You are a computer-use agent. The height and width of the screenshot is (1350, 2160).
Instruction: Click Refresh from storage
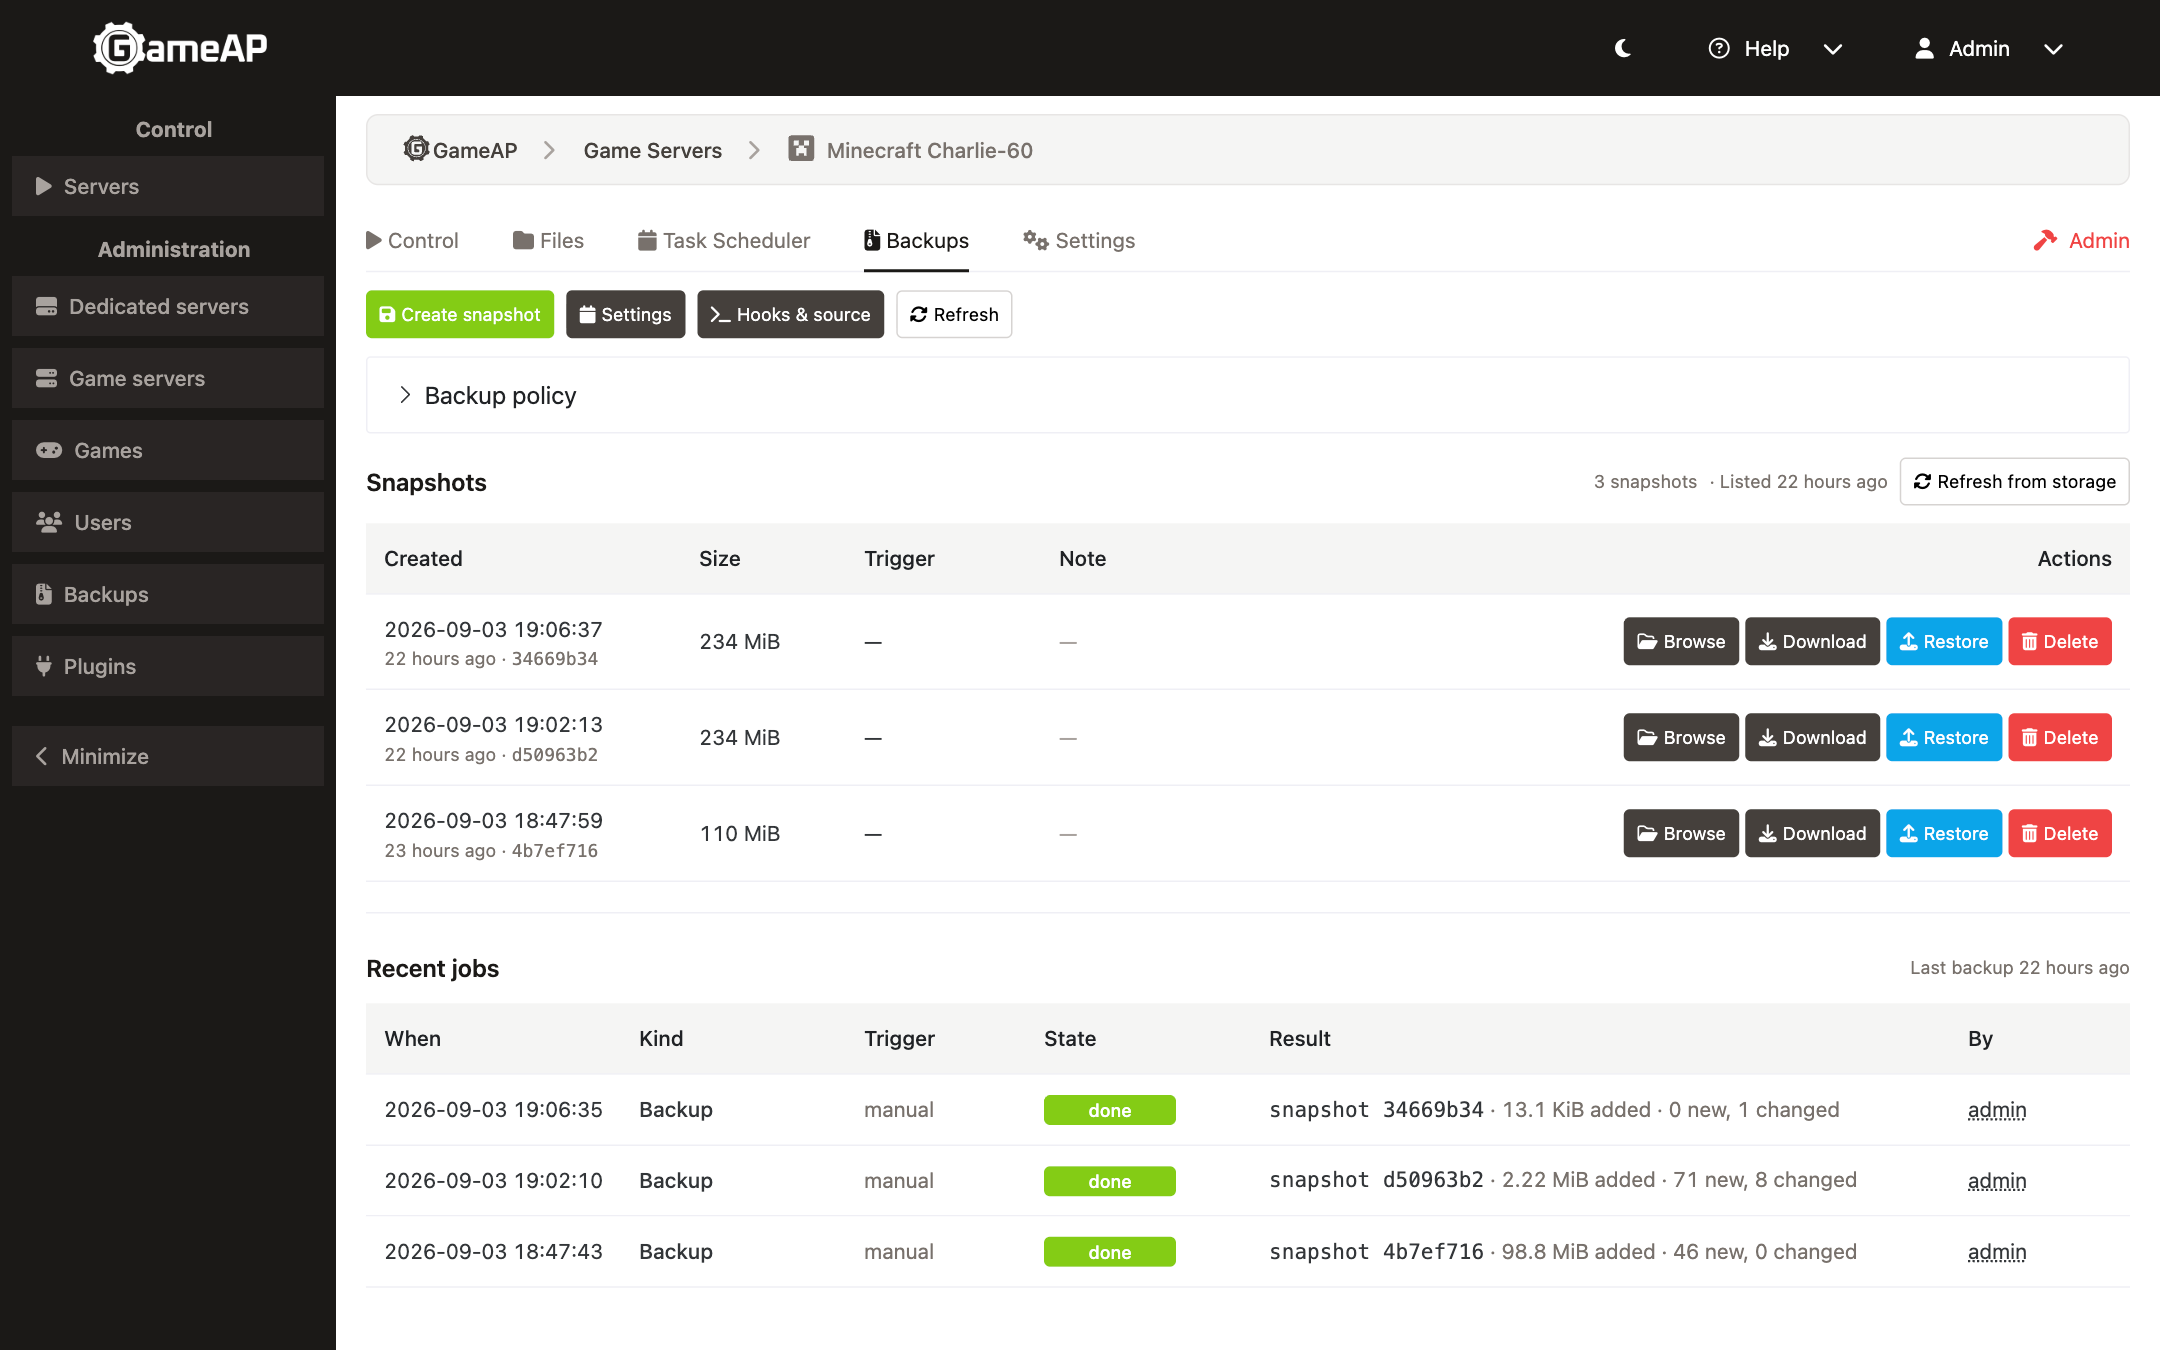point(2014,482)
